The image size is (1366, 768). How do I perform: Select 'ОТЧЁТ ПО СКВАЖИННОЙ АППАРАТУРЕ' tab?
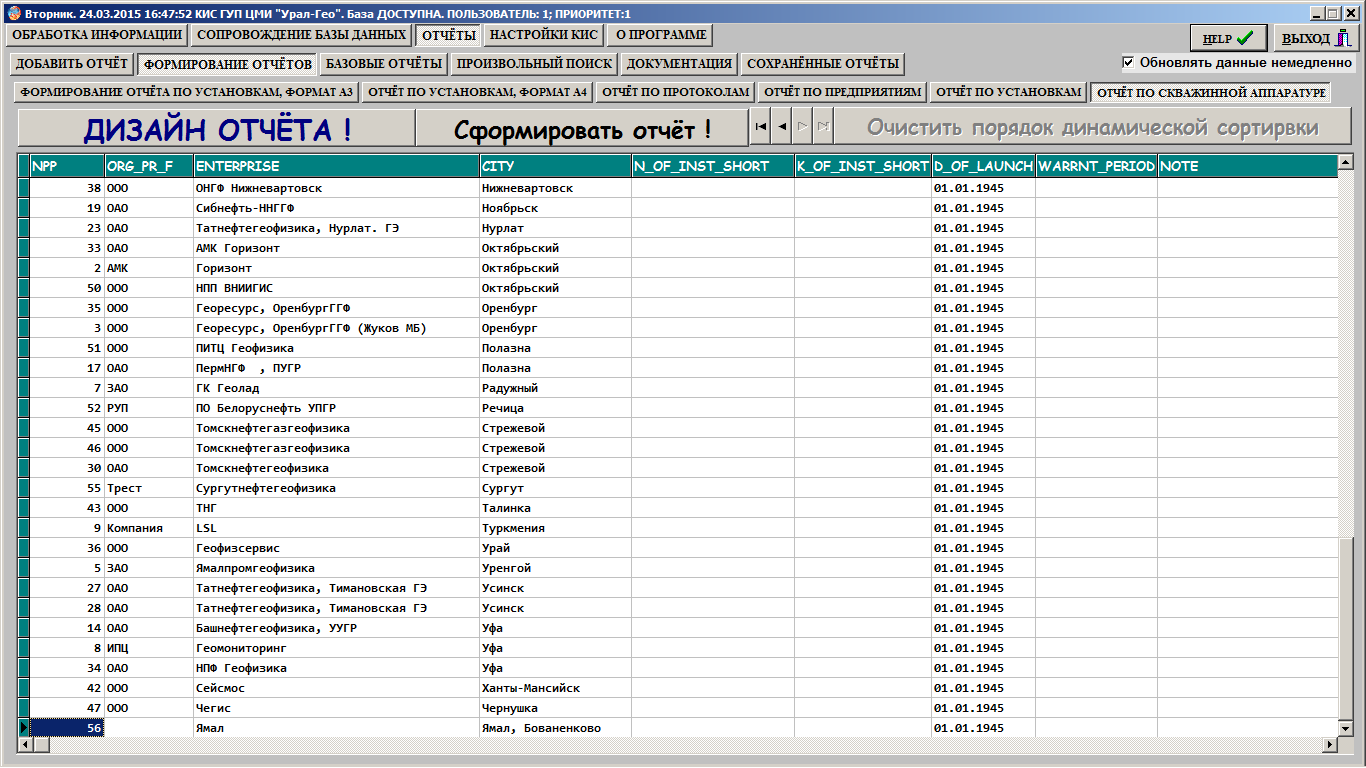click(x=1210, y=93)
